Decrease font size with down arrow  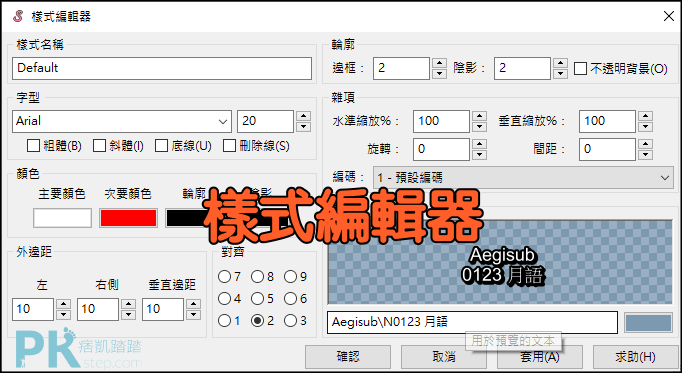pos(303,127)
